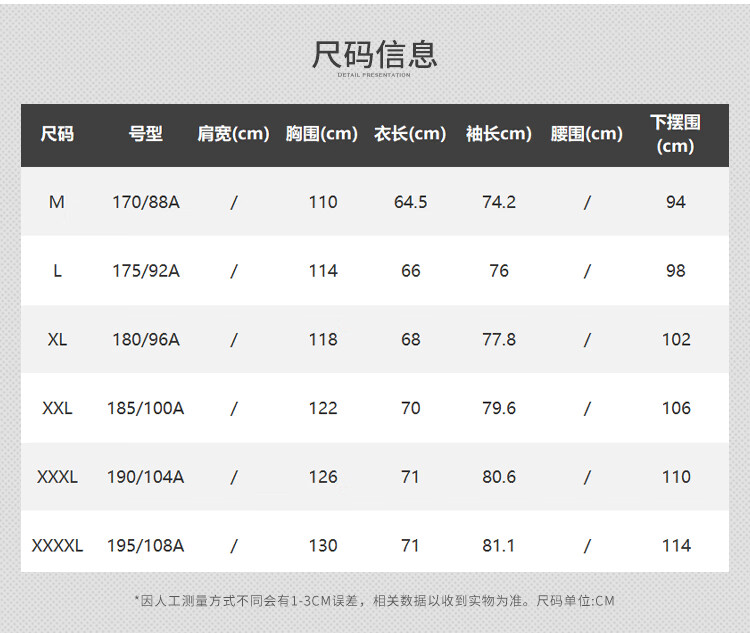Screen dimensions: 750x633
Task: Select the 腰围(cm) column header
Action: [587, 134]
